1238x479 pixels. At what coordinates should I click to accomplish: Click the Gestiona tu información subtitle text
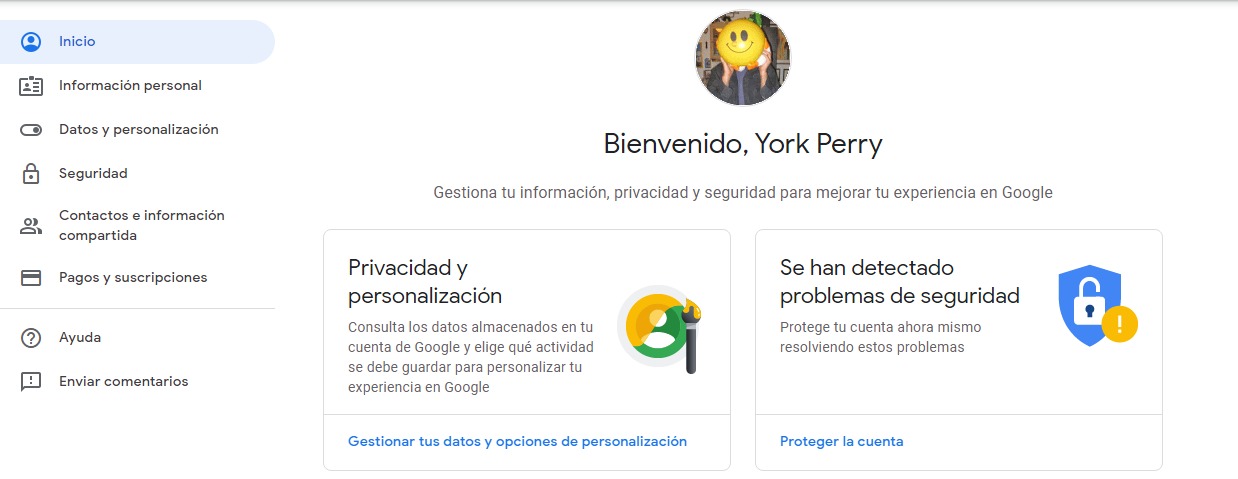coord(743,192)
